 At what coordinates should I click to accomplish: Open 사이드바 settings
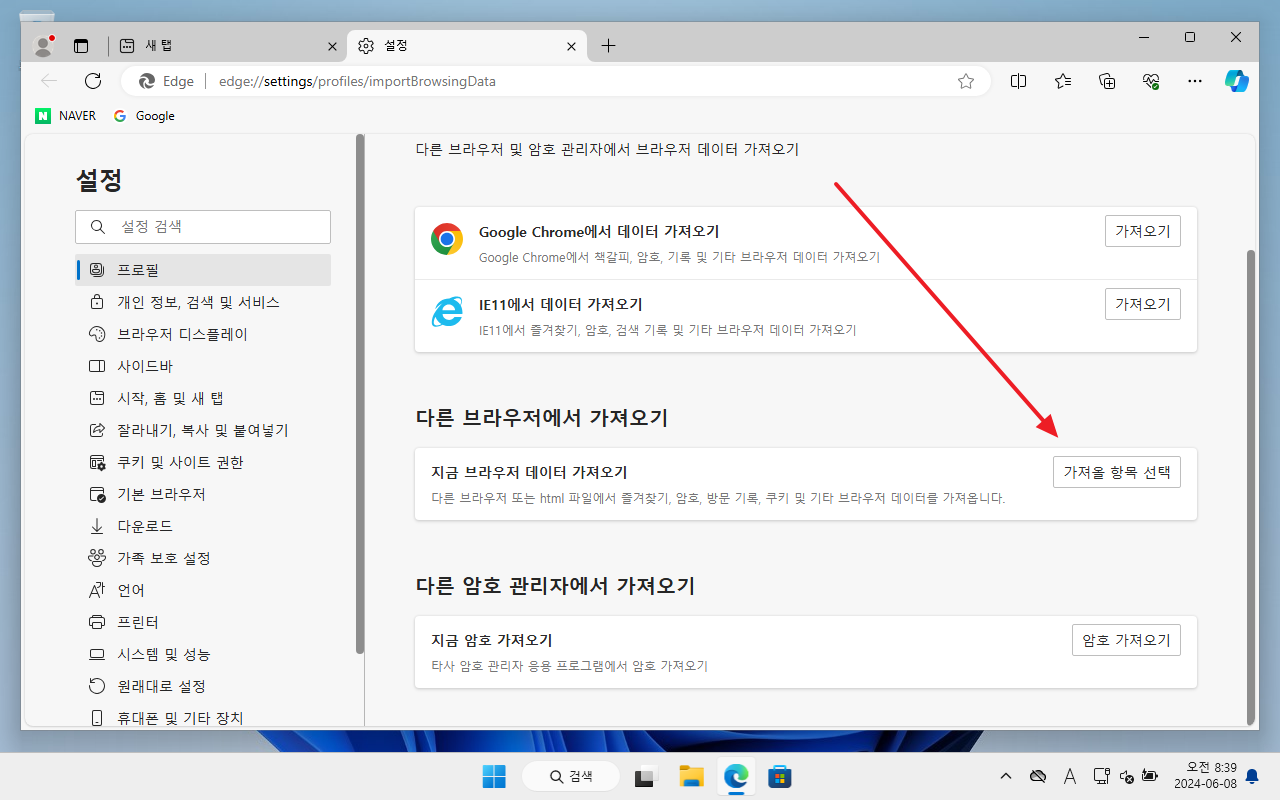203,366
